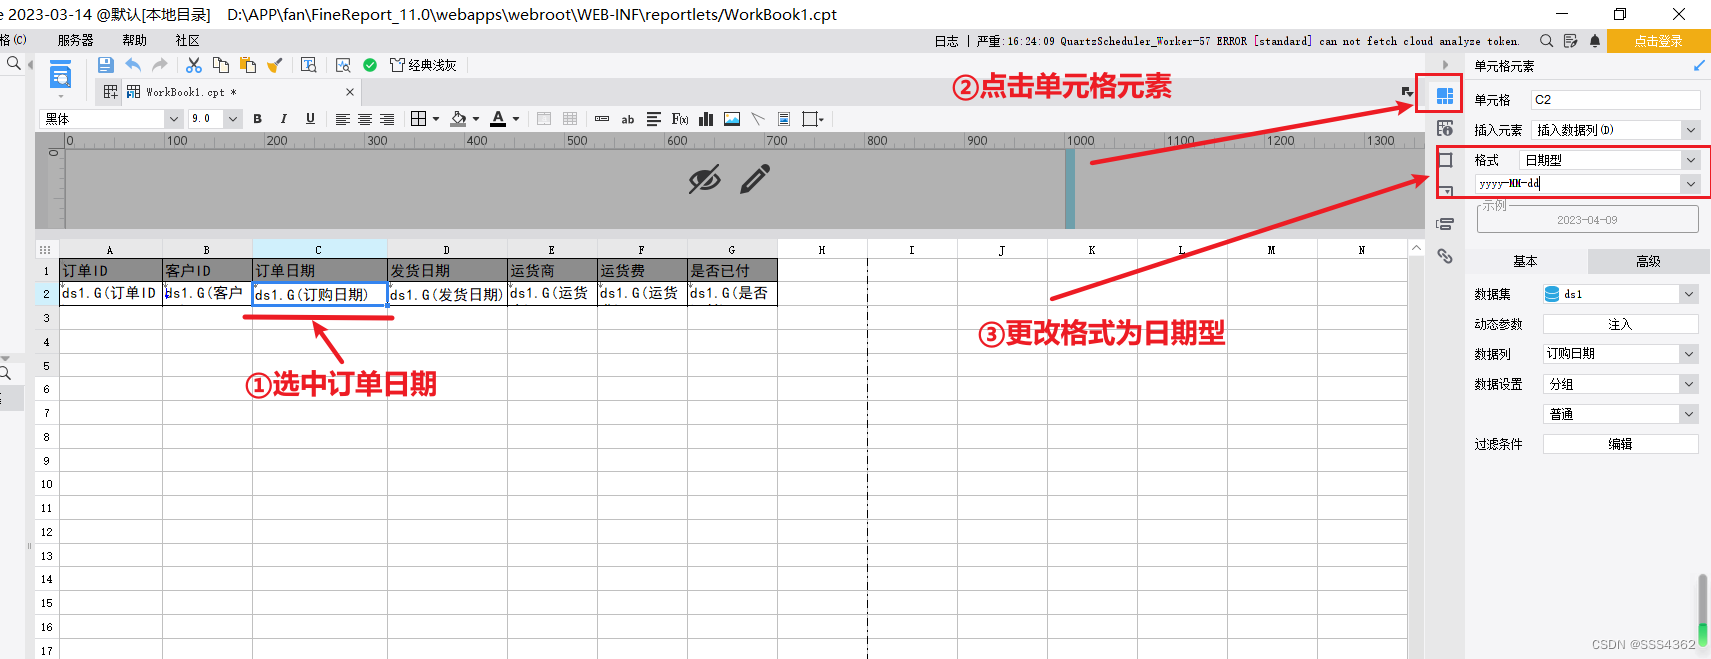This screenshot has width=1711, height=659.
Task: Insert rich text with the ab icon
Action: pos(628,119)
